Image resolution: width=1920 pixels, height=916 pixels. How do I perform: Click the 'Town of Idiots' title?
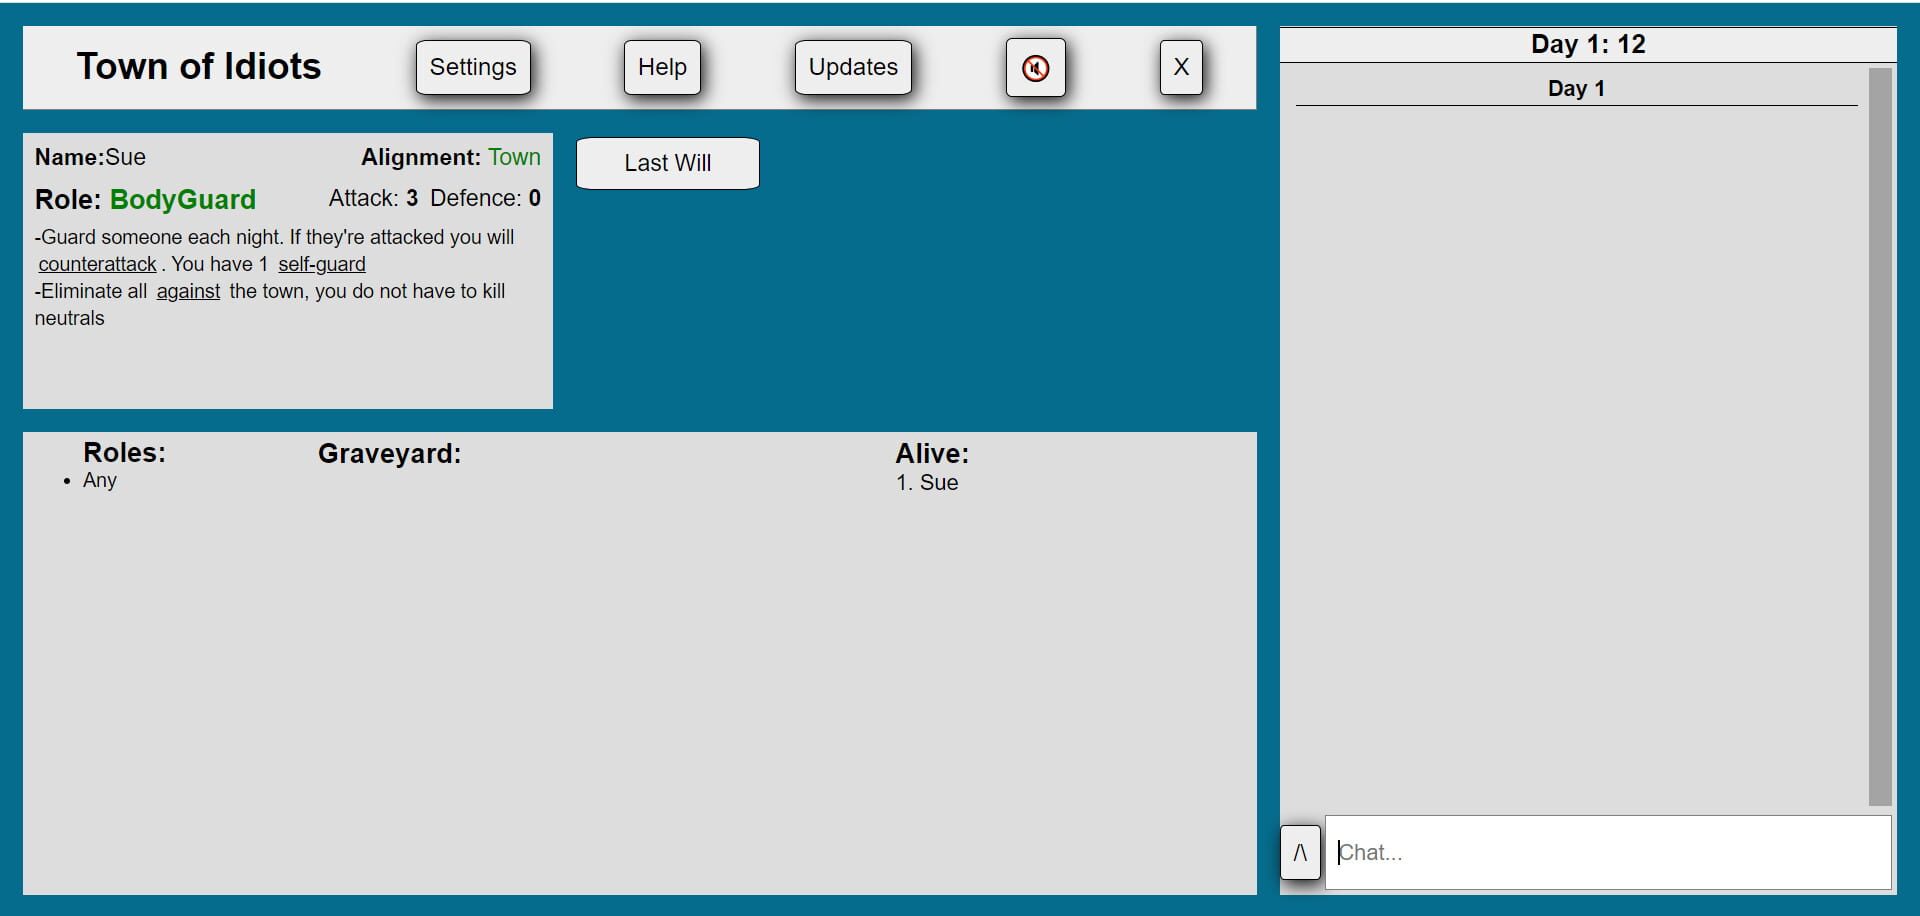[199, 67]
